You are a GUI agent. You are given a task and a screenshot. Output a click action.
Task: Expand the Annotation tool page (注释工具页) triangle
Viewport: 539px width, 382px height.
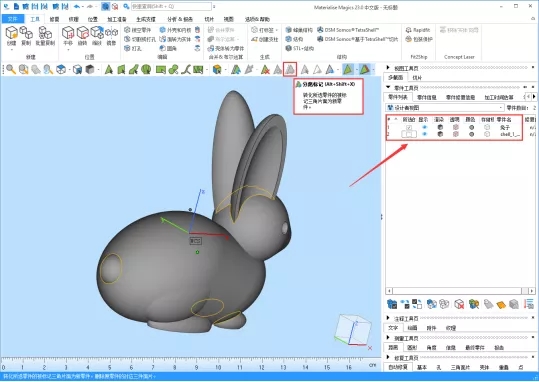pos(388,318)
